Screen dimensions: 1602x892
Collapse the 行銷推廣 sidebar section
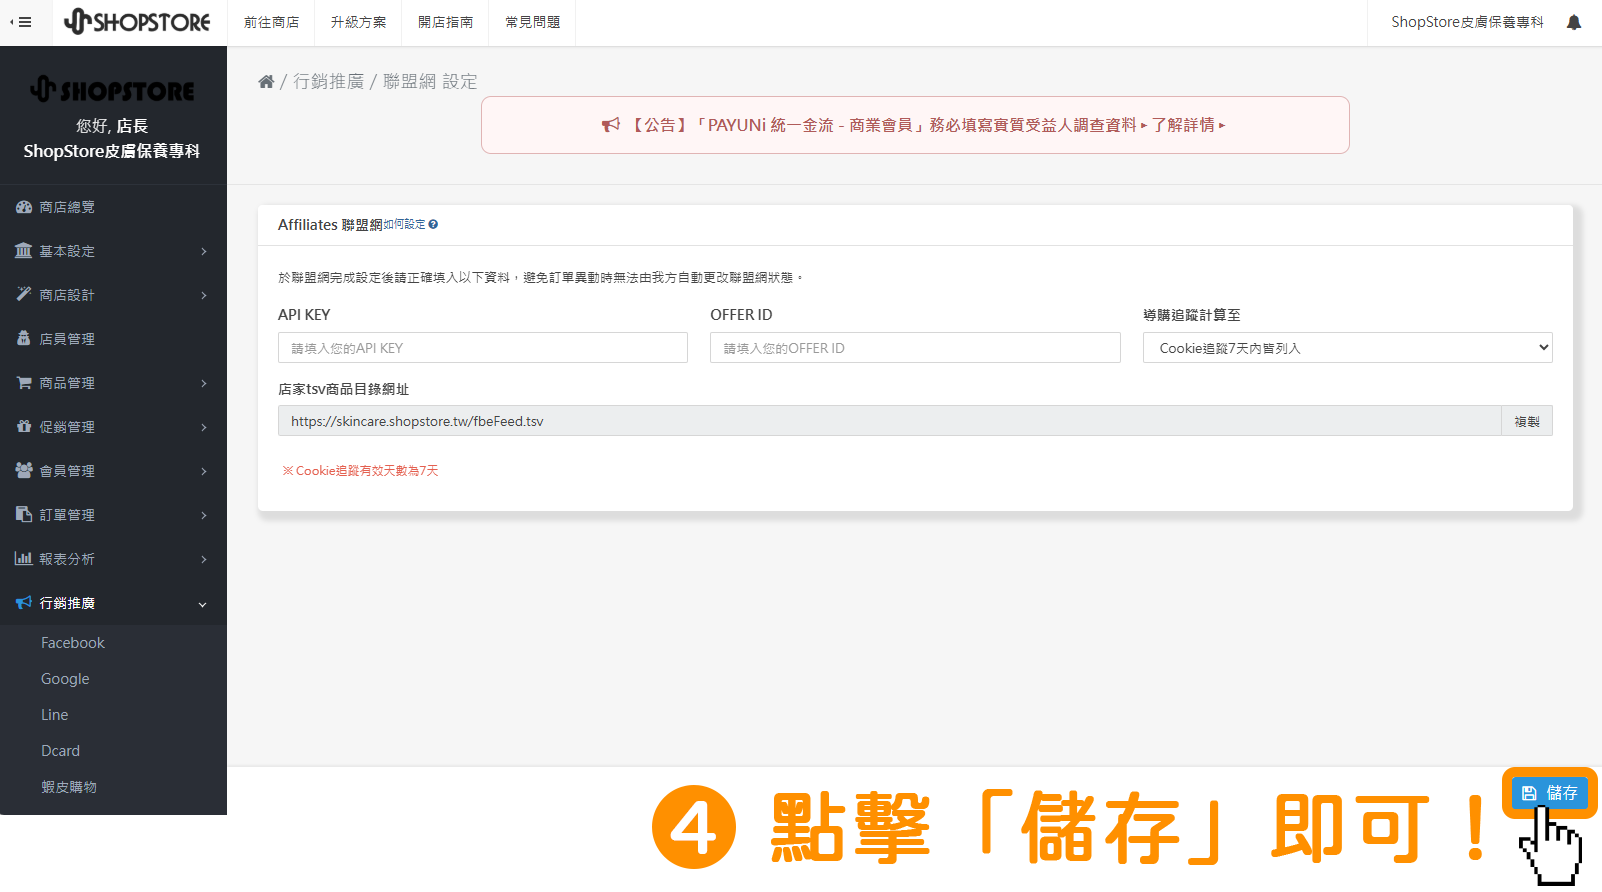click(112, 603)
